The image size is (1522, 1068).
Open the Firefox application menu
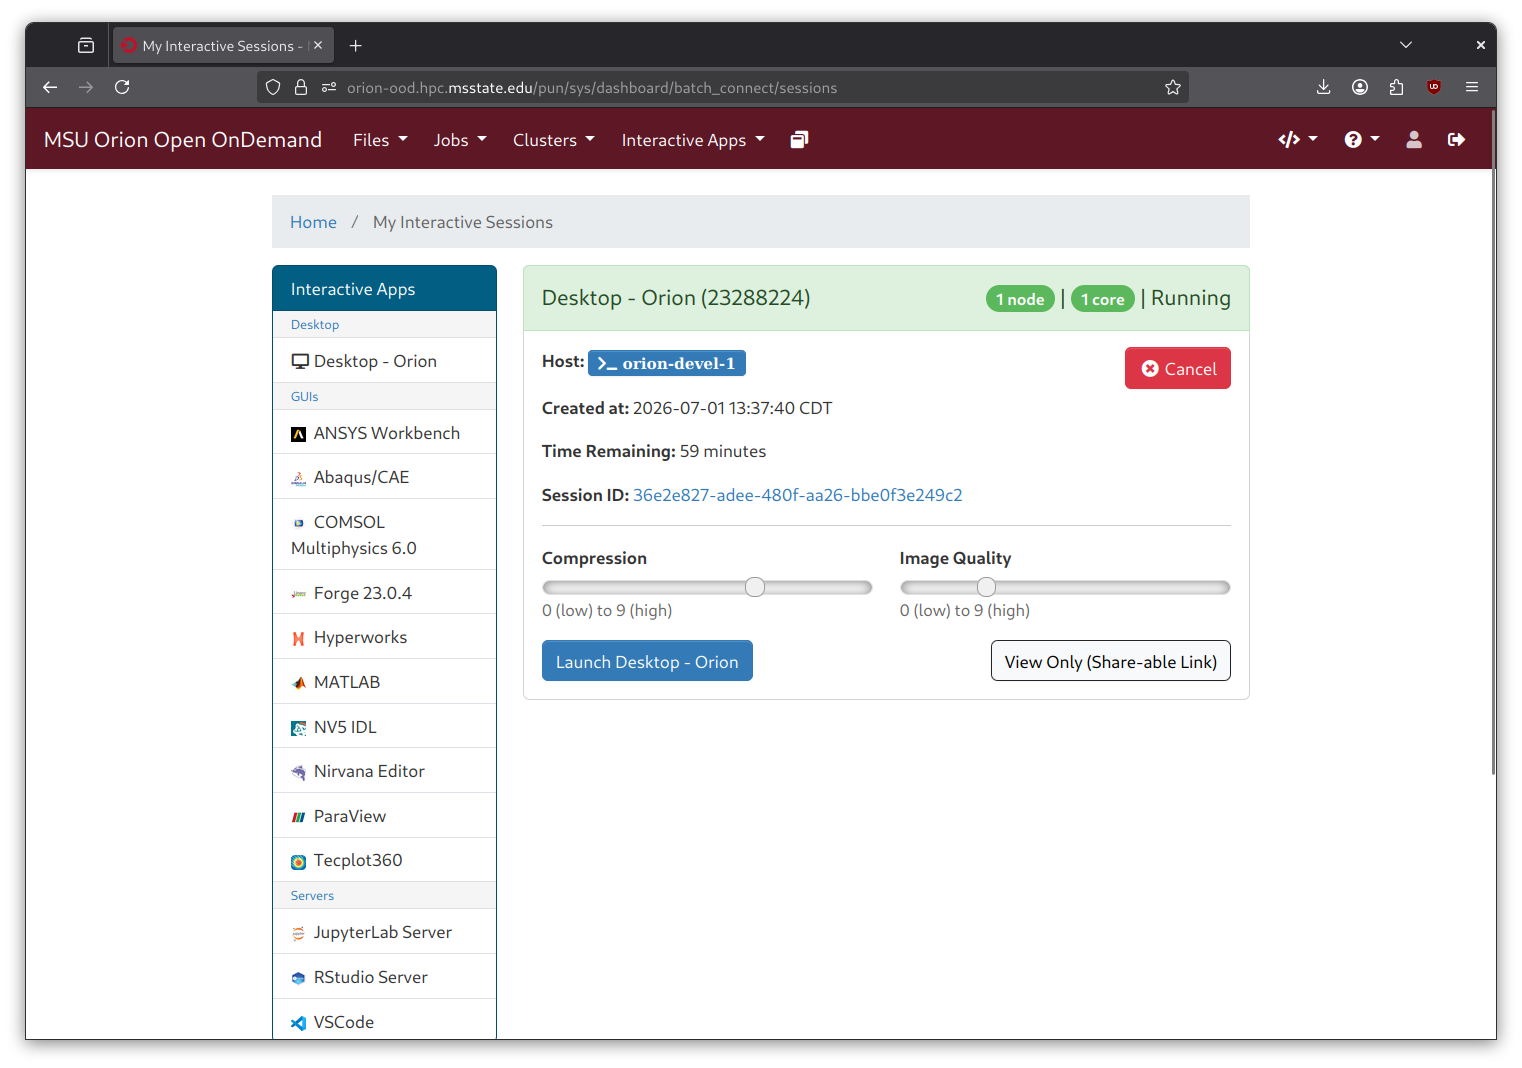1472,87
